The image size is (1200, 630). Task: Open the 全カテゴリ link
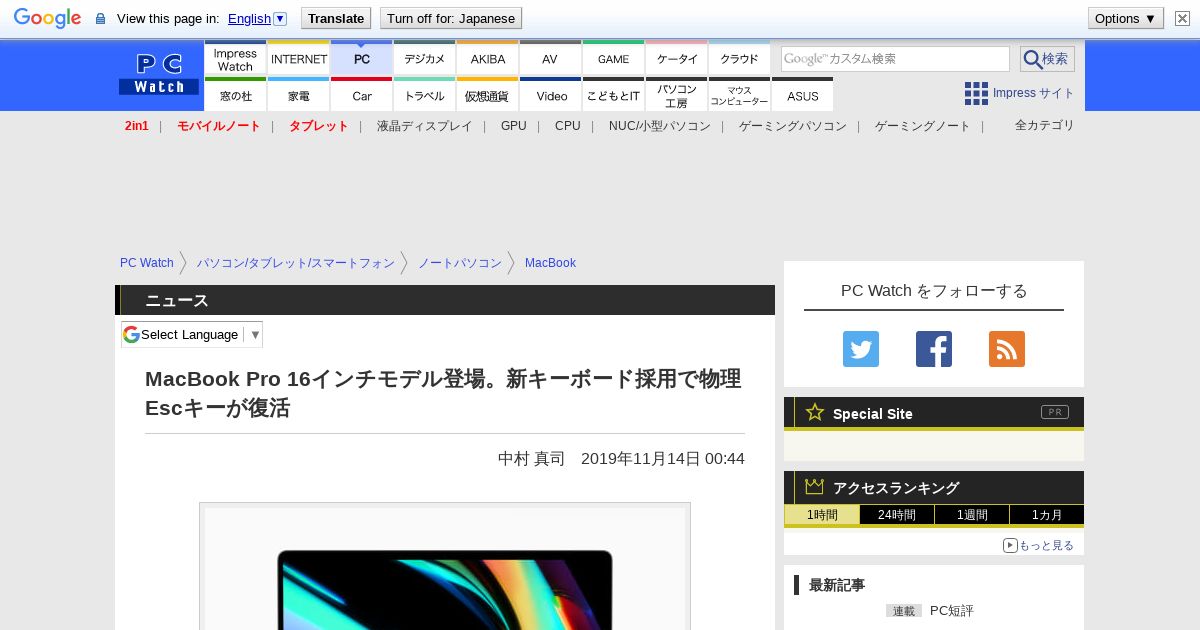[x=1045, y=125]
